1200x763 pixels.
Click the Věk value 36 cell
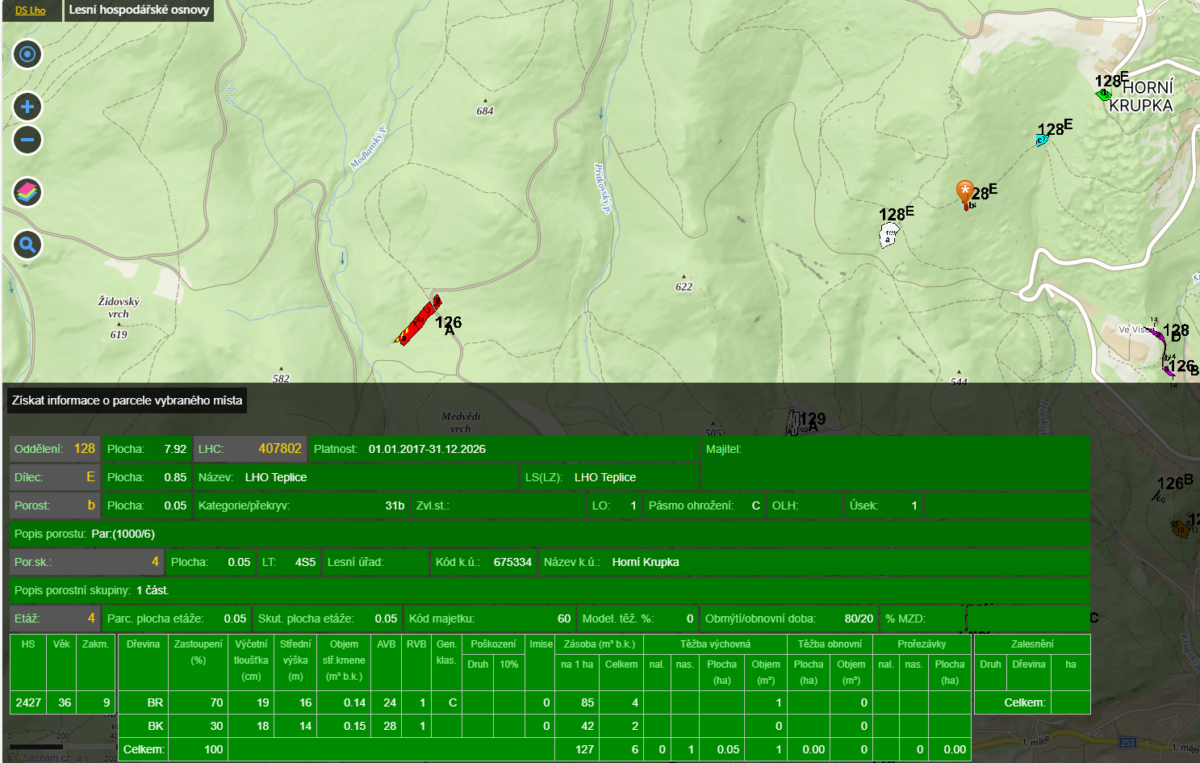63,702
